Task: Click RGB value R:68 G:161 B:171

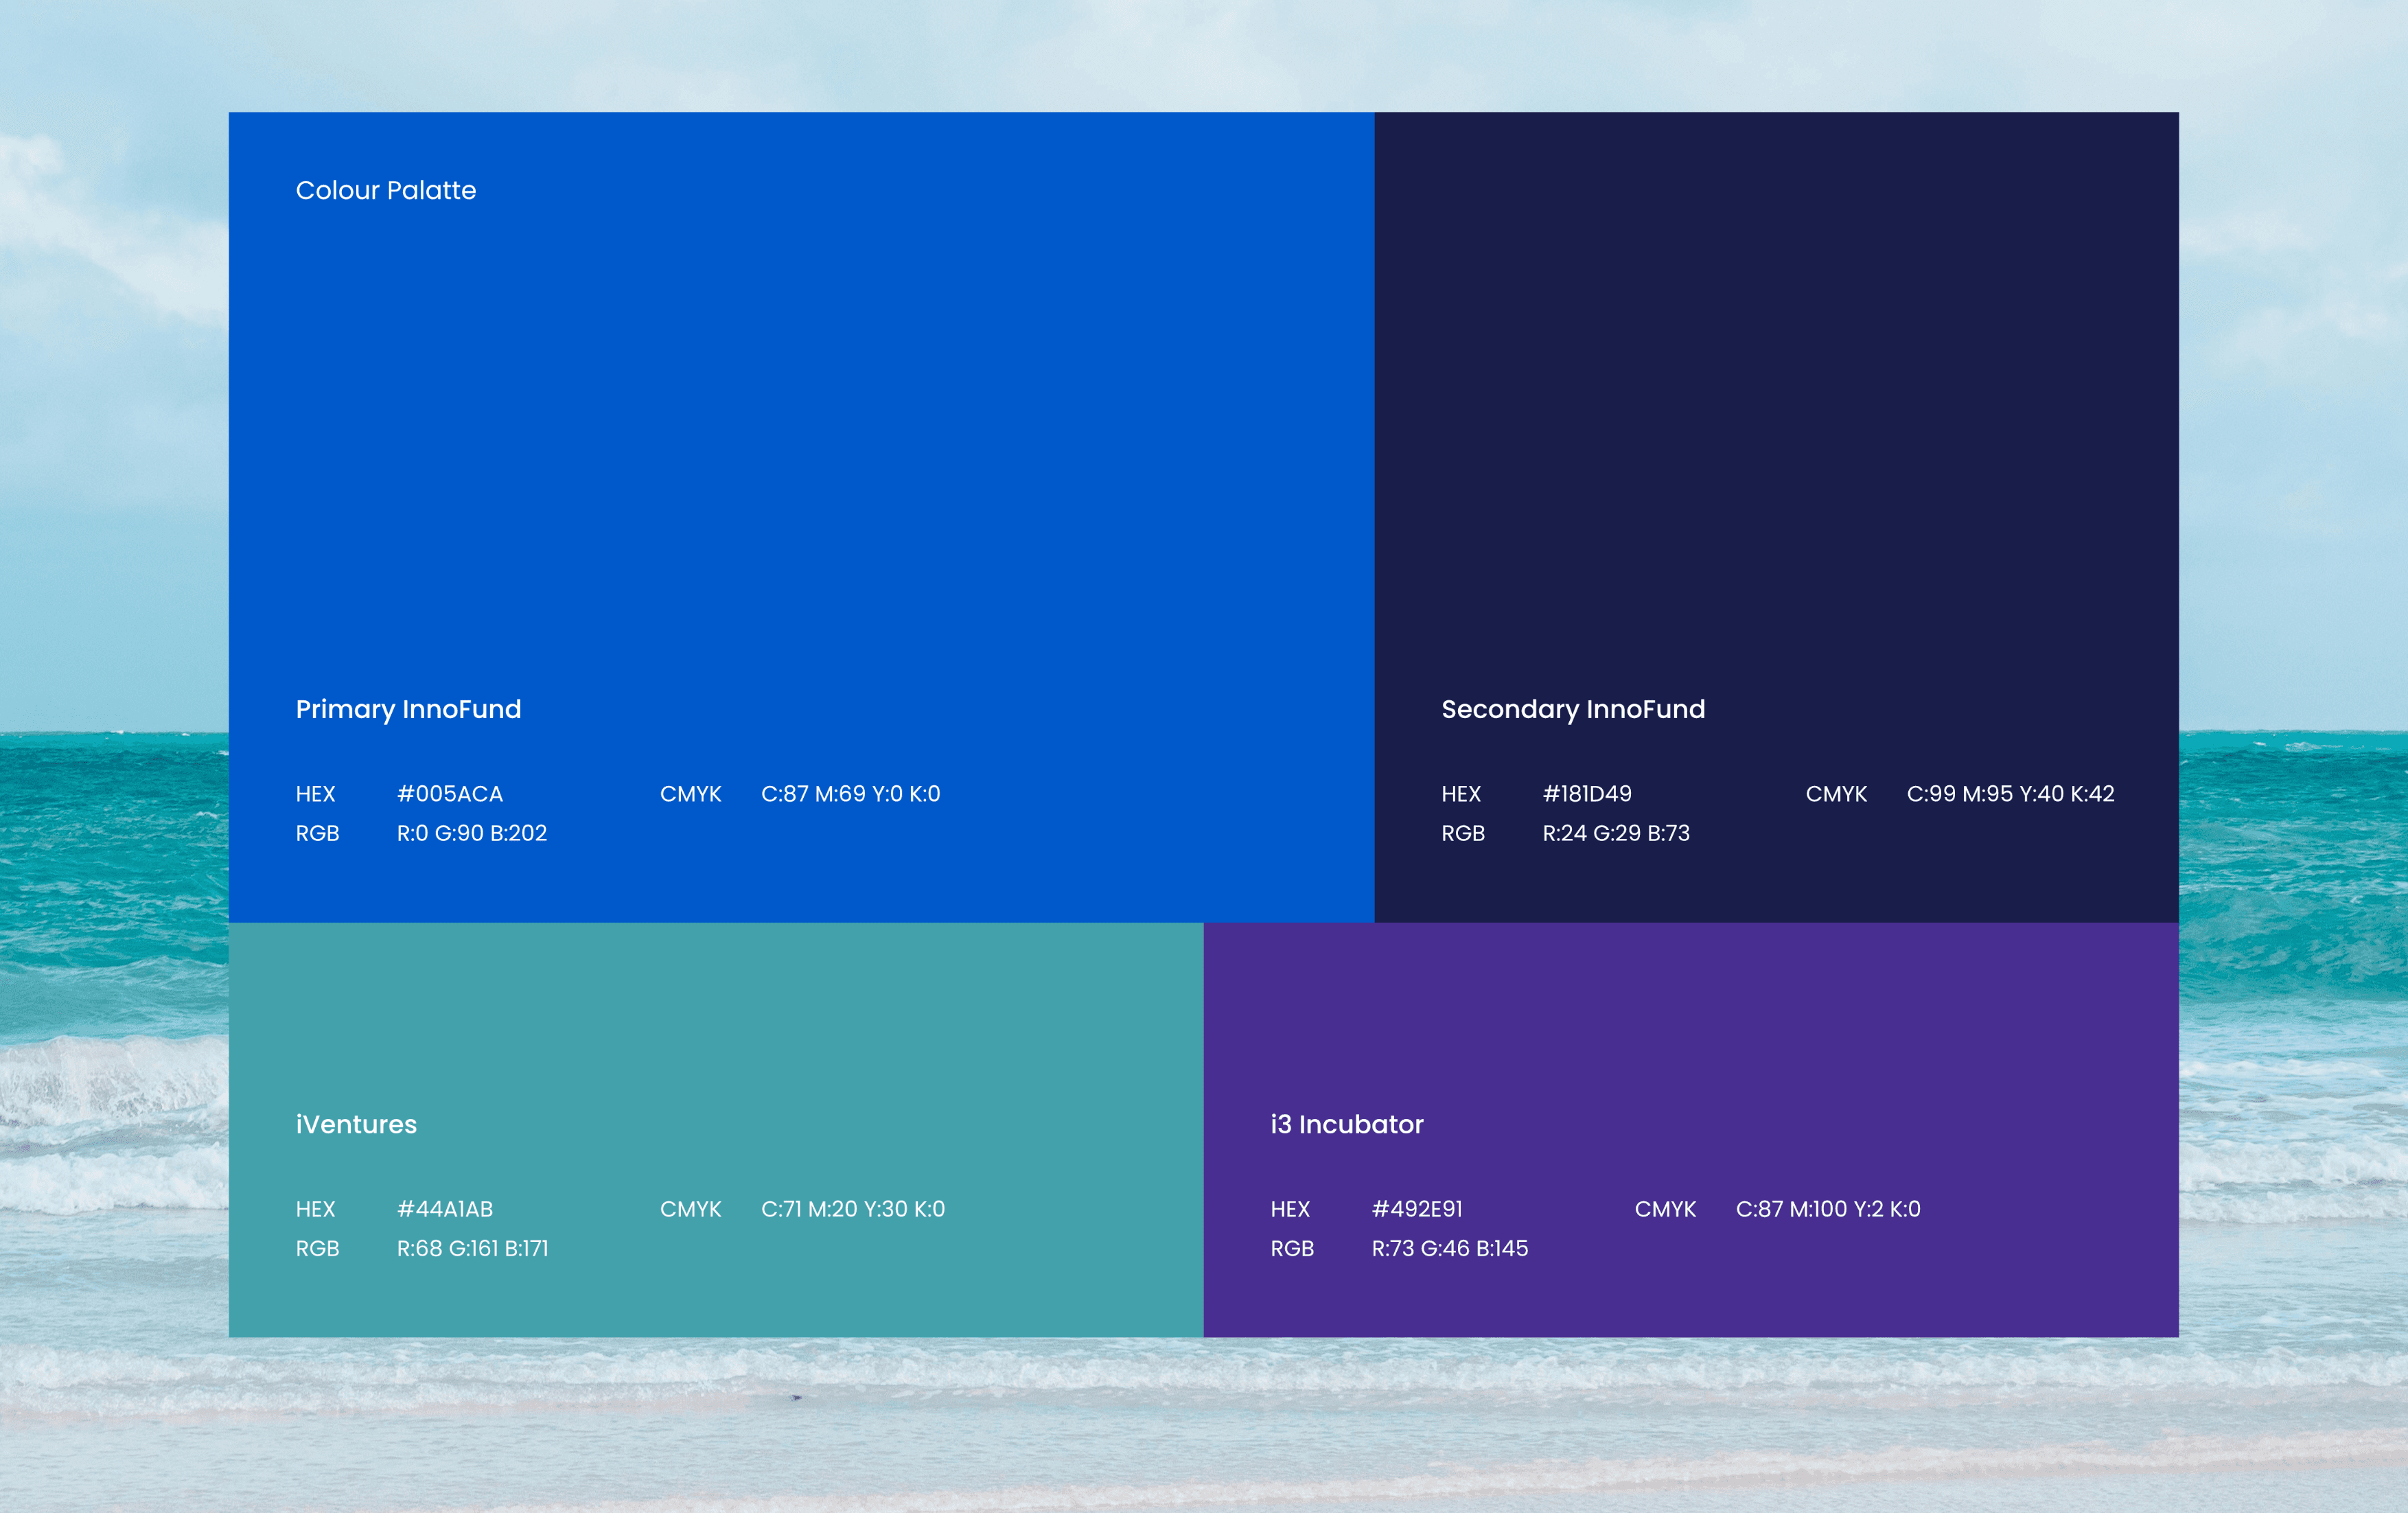Action: [x=472, y=1248]
